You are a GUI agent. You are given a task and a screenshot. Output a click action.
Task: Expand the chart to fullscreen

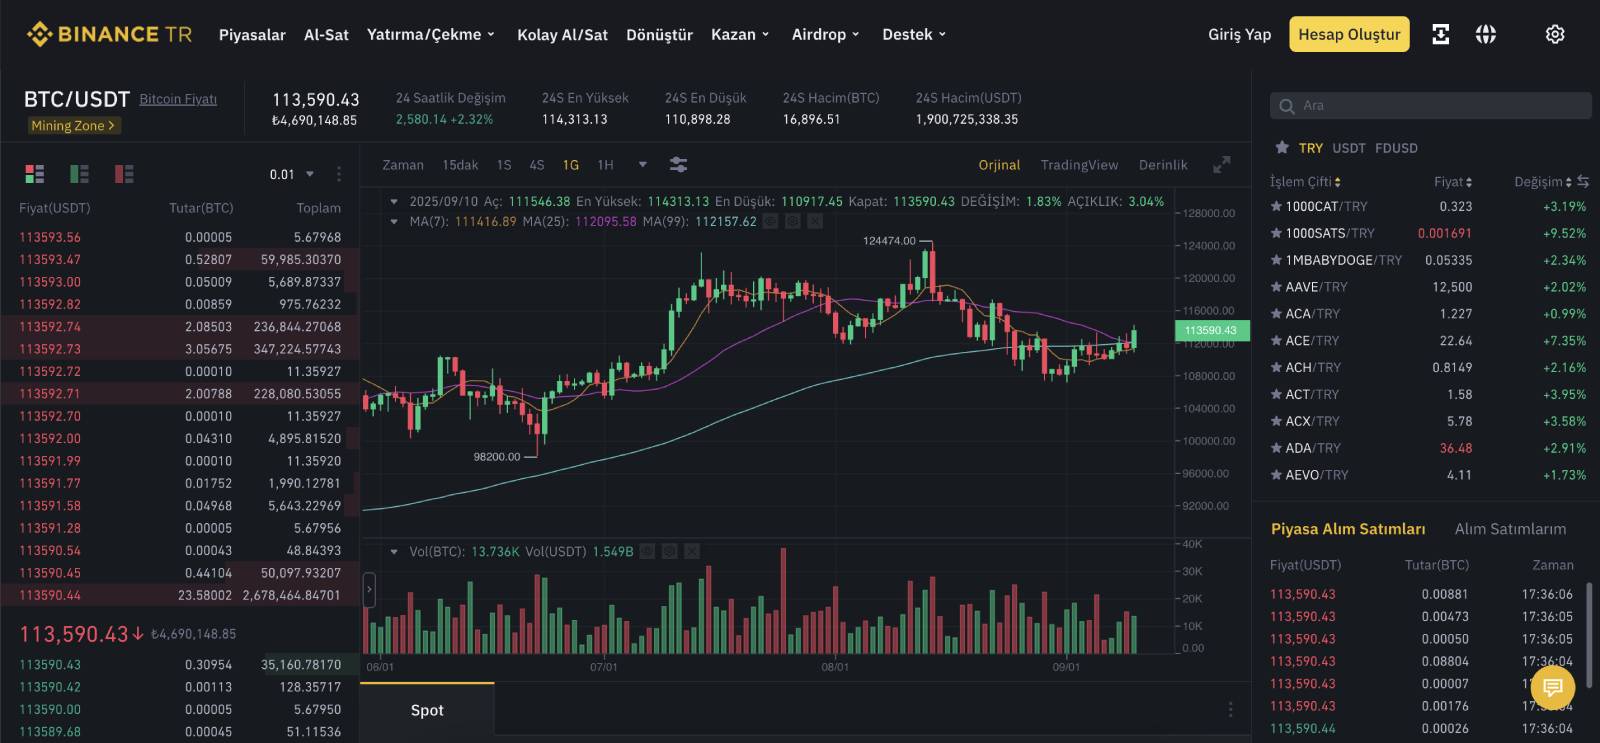[x=1221, y=165]
